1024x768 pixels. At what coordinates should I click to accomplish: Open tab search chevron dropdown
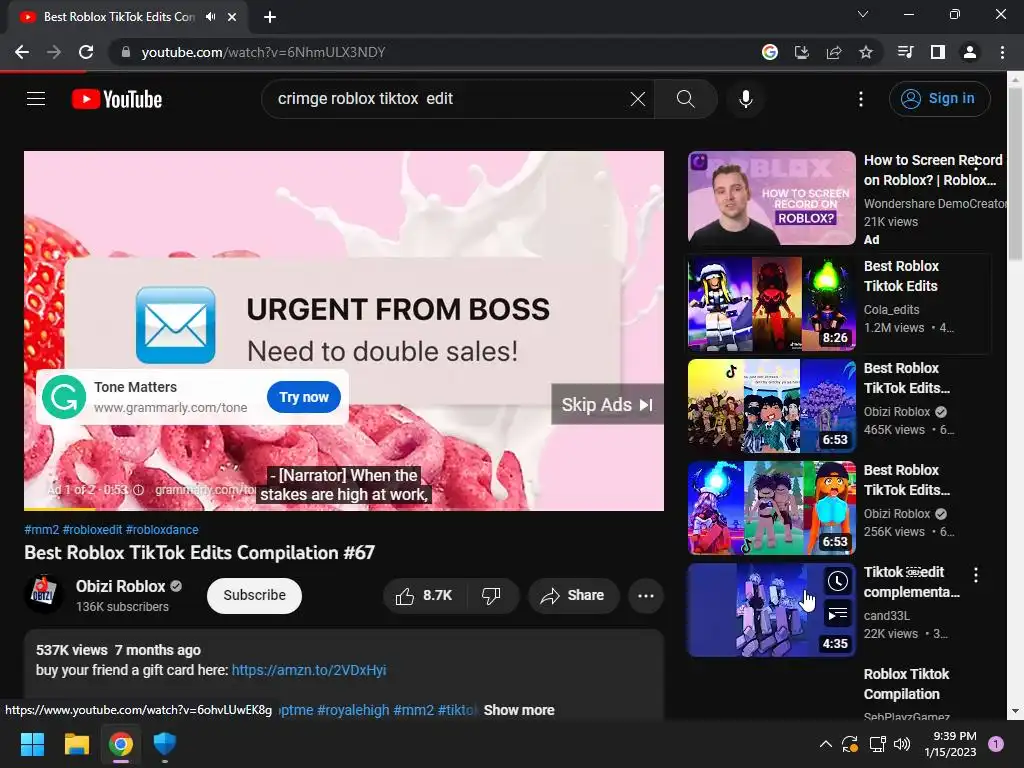[863, 14]
